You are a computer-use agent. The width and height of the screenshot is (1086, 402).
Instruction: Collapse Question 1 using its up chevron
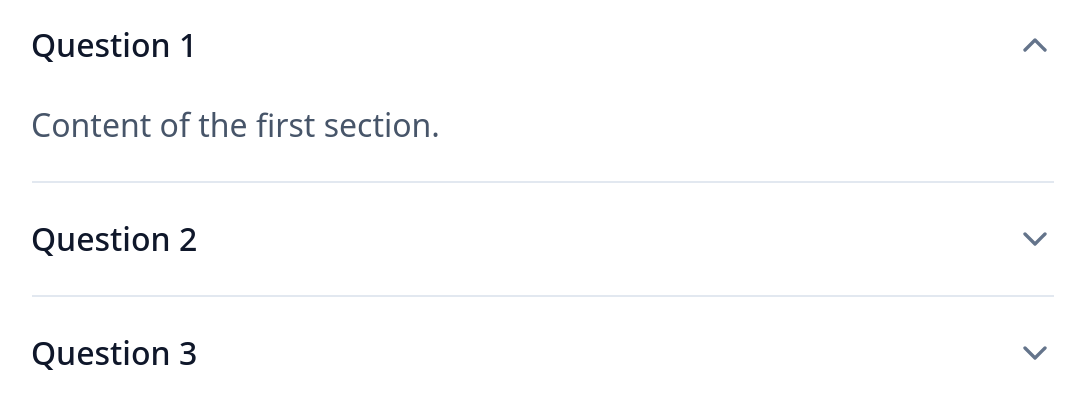(1035, 46)
